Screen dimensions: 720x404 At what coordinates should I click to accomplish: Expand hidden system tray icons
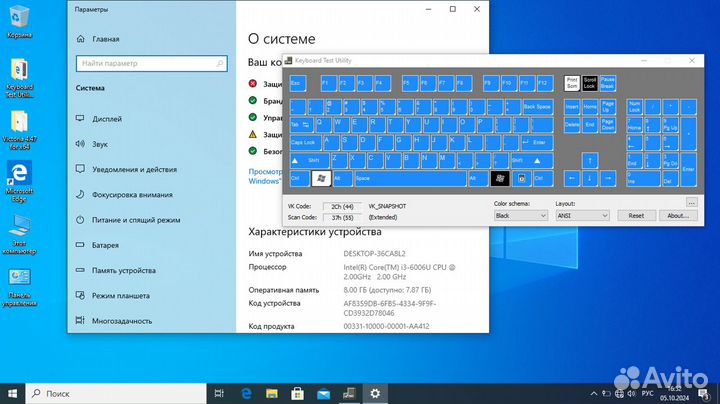(594, 393)
